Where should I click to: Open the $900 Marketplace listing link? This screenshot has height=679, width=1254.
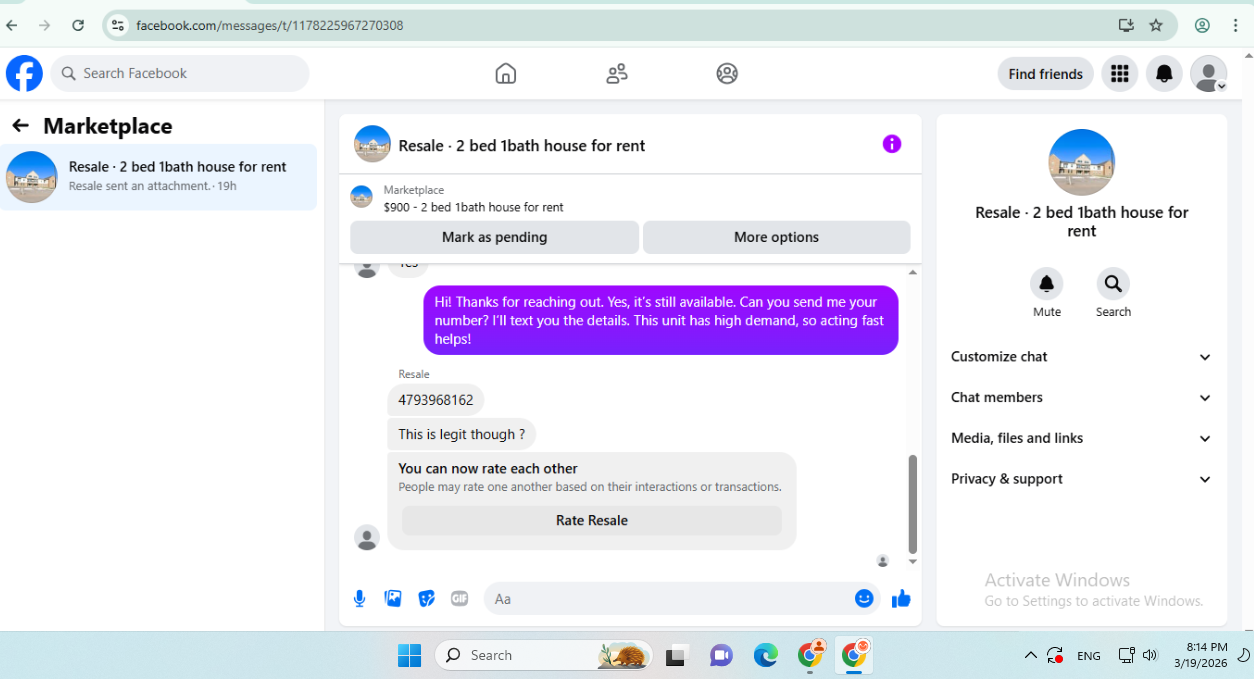click(473, 207)
